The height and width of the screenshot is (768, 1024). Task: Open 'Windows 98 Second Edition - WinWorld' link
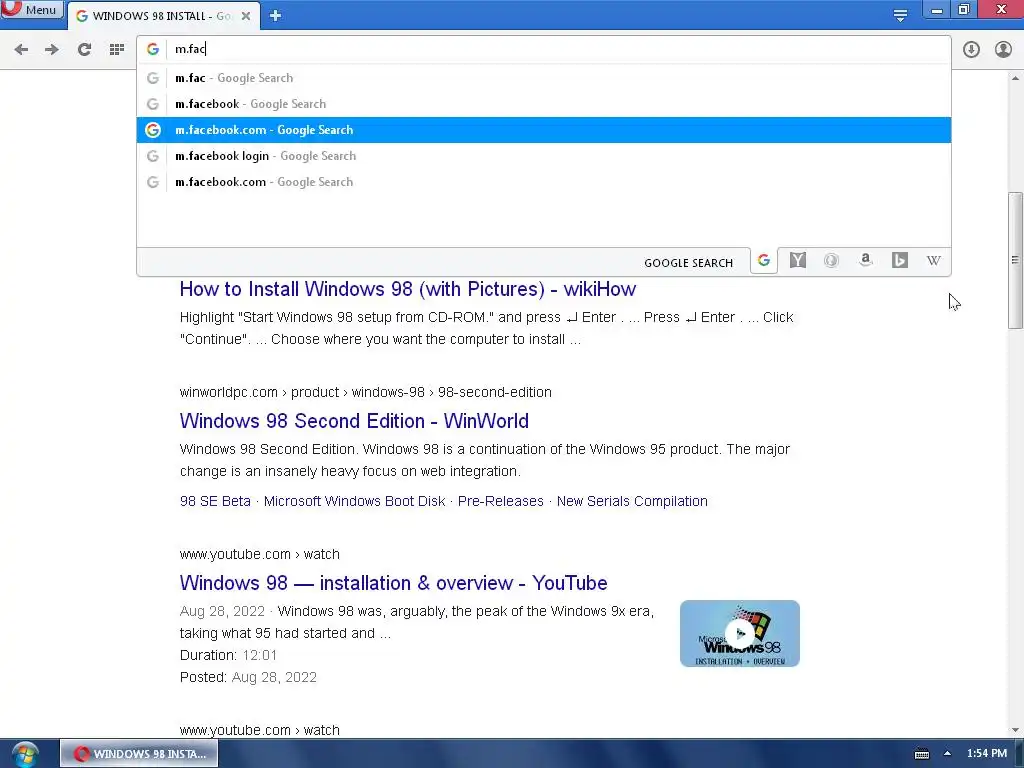click(x=354, y=421)
